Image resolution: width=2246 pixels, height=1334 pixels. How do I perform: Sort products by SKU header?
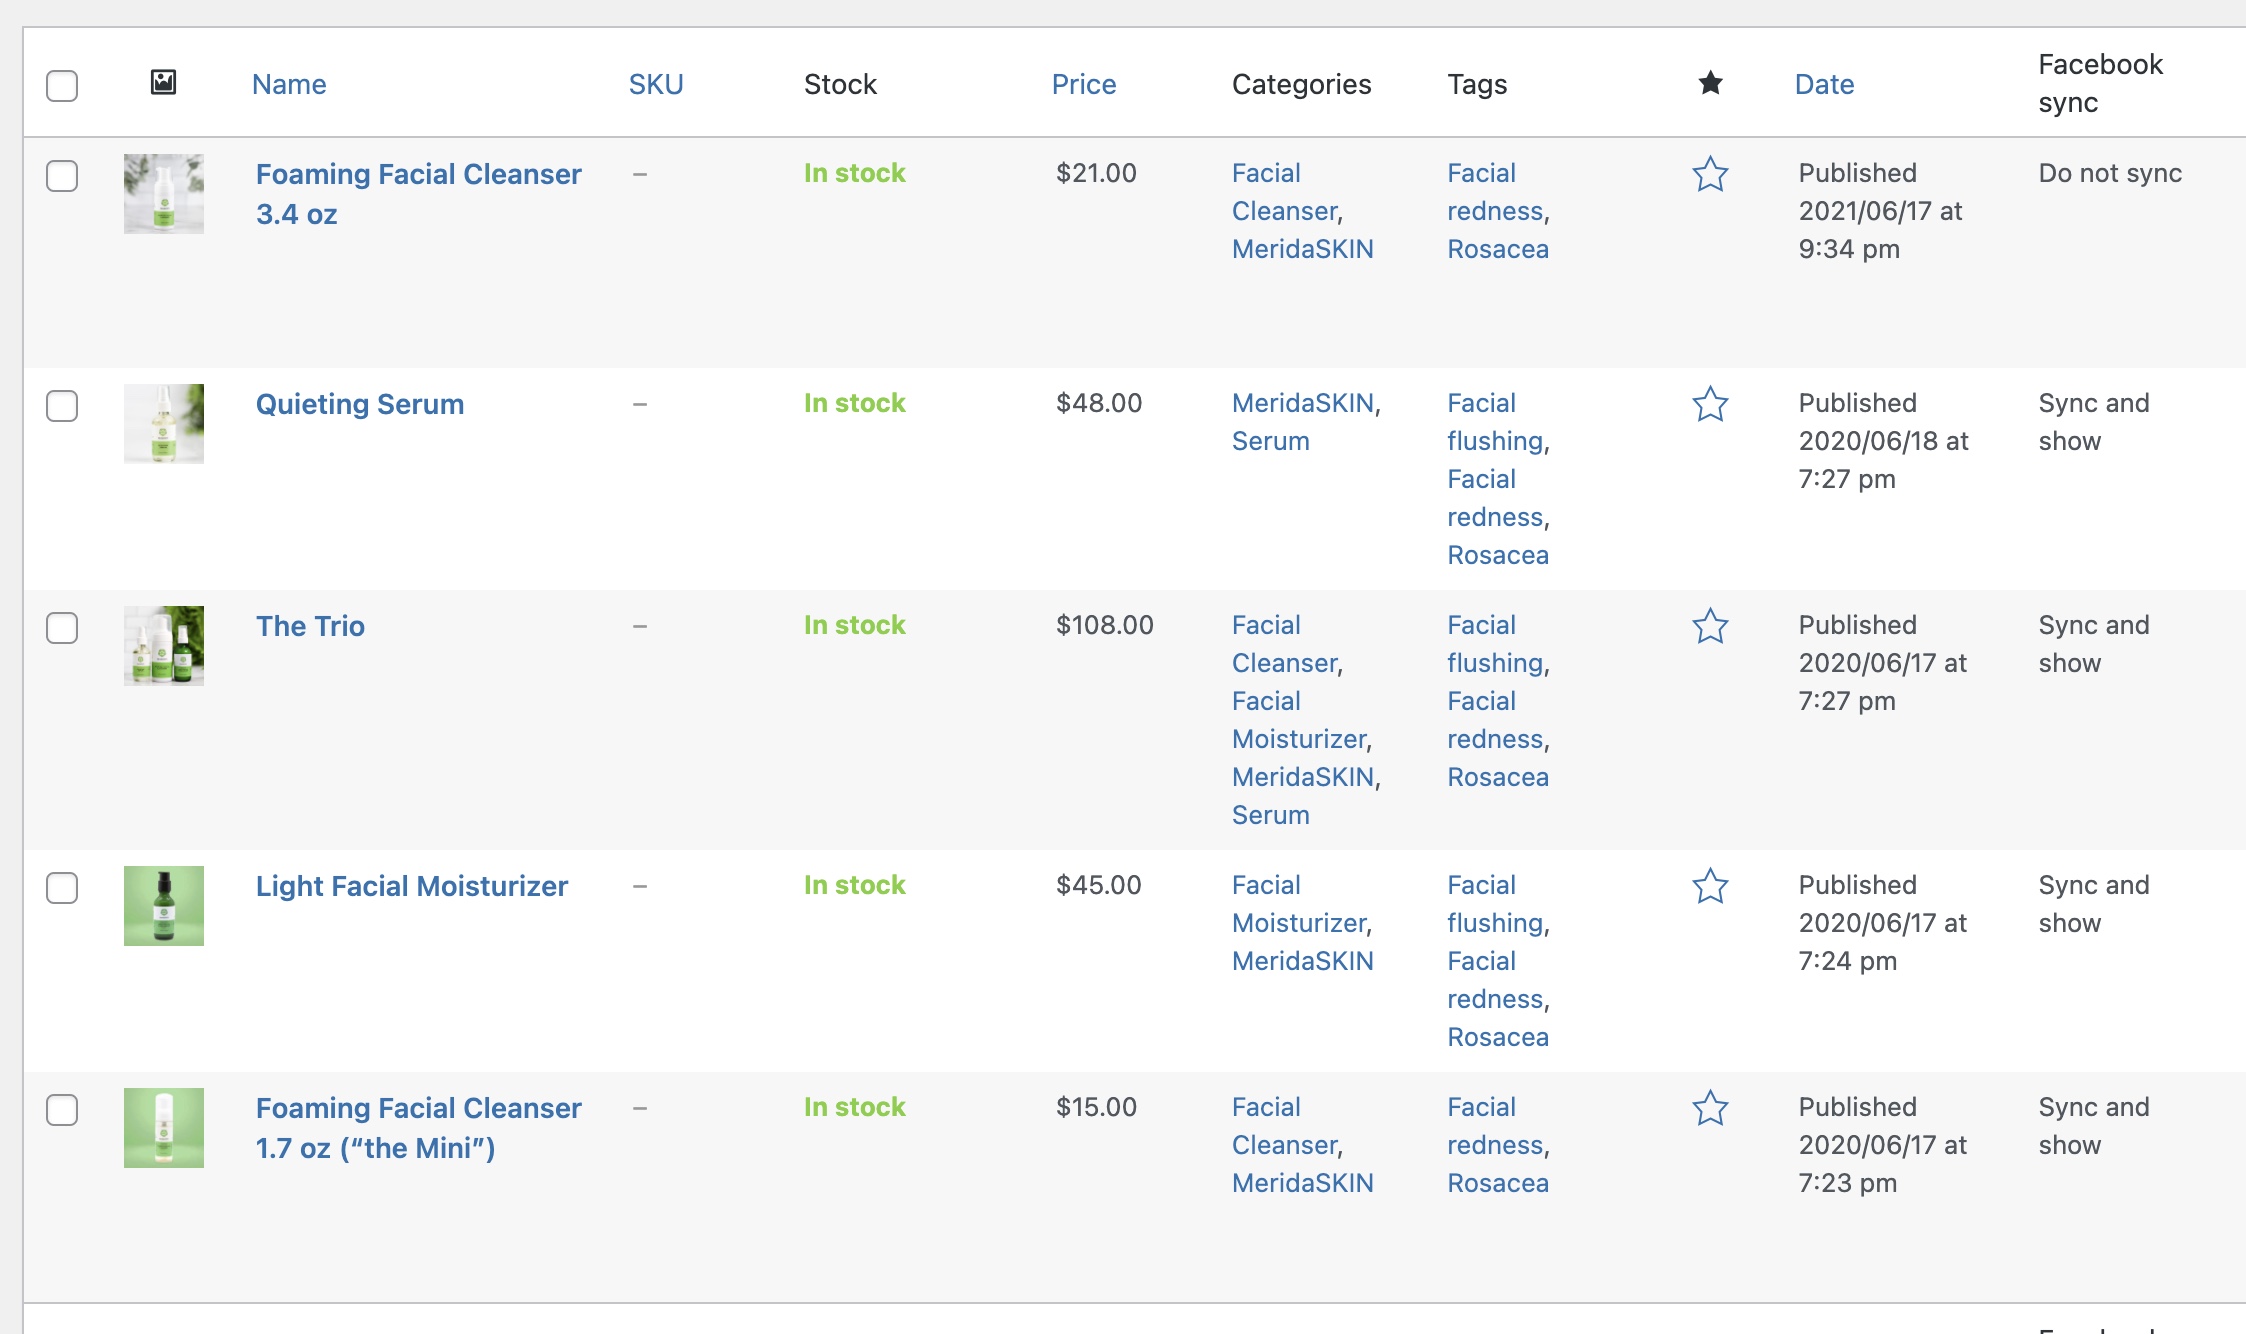656,84
